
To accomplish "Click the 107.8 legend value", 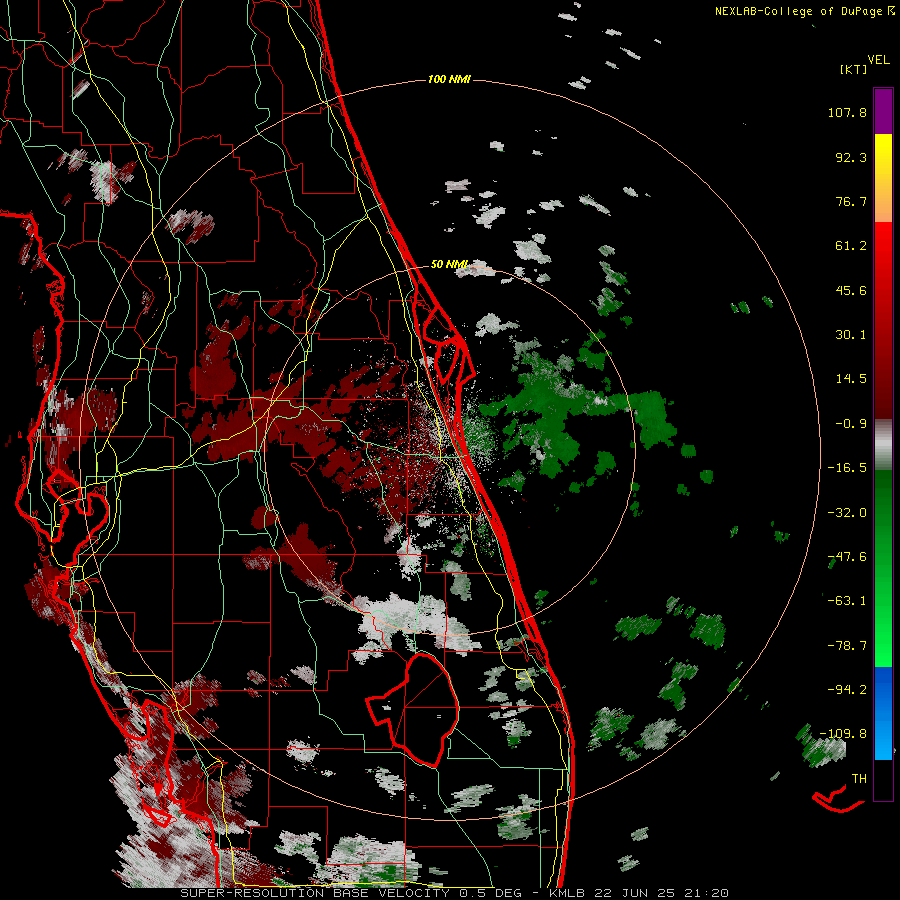I will (847, 112).
